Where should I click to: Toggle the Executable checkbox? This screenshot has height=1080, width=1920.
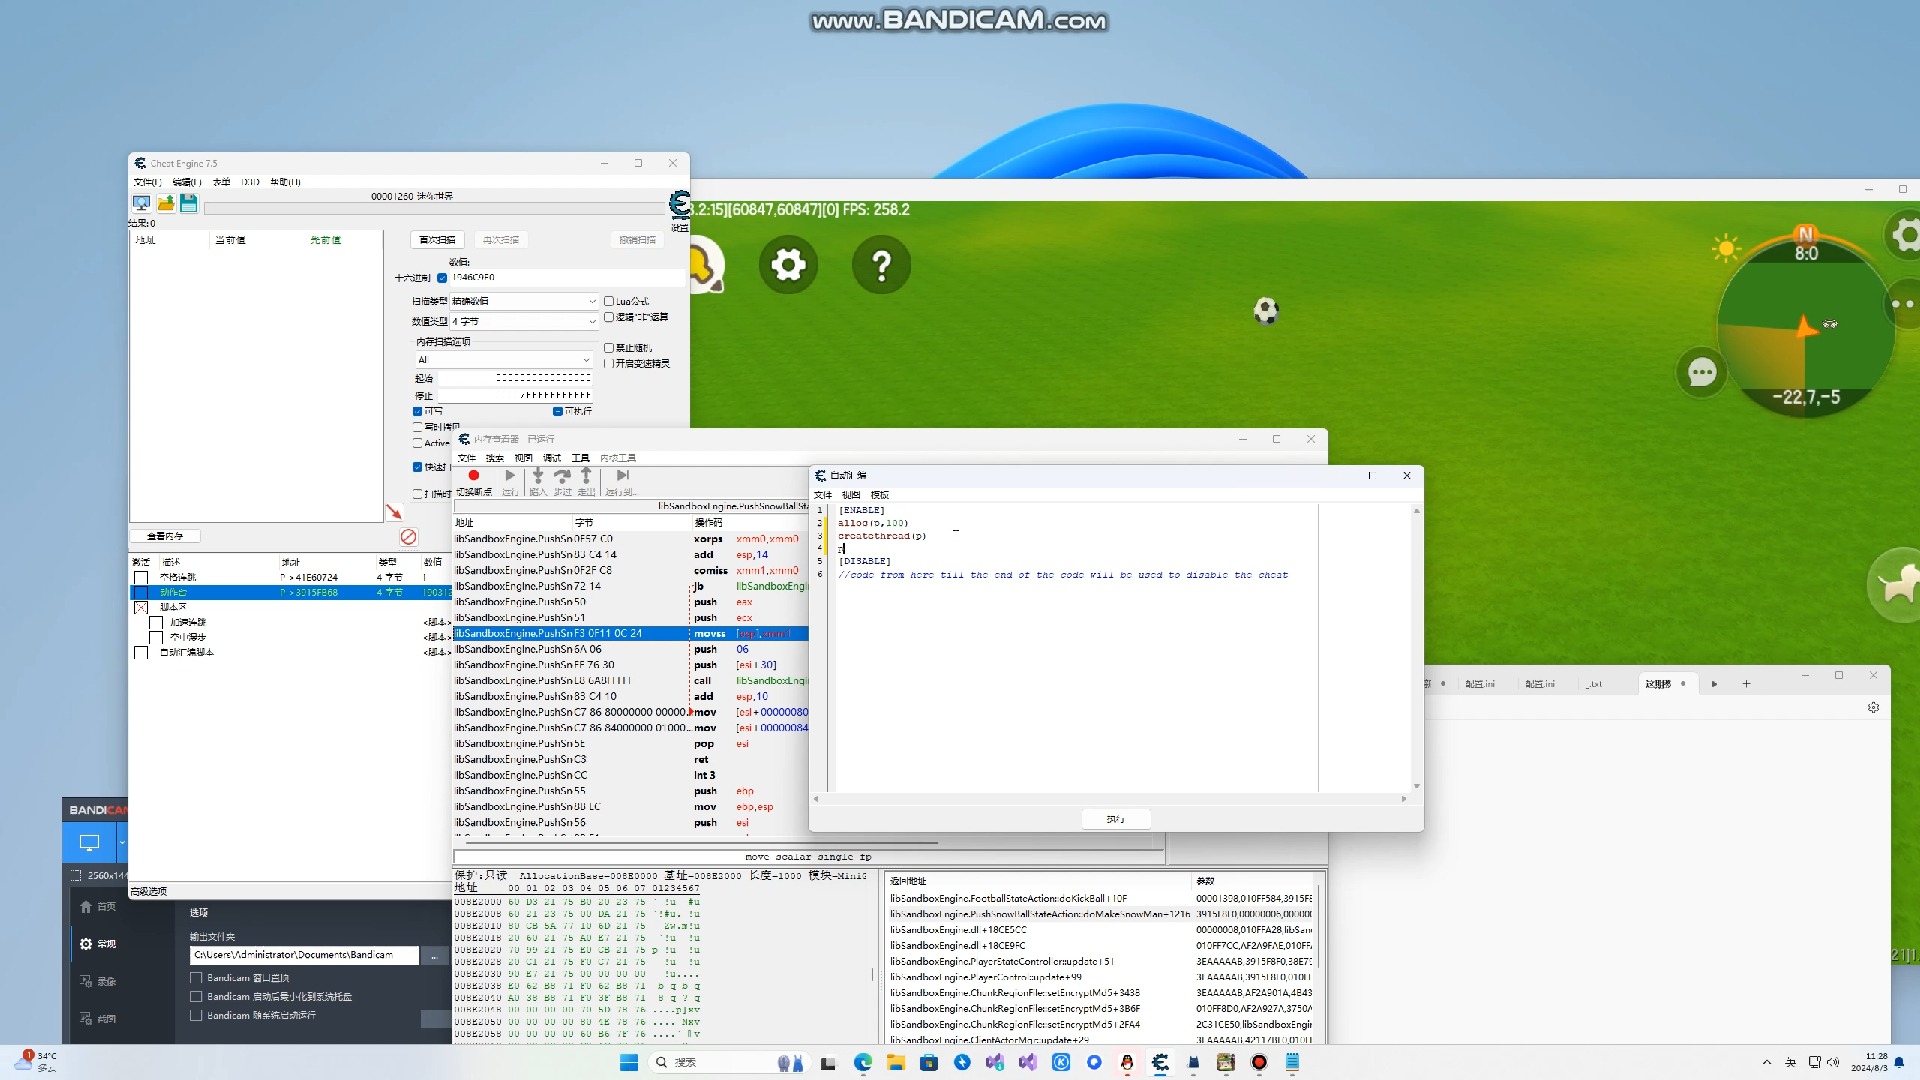coord(558,411)
